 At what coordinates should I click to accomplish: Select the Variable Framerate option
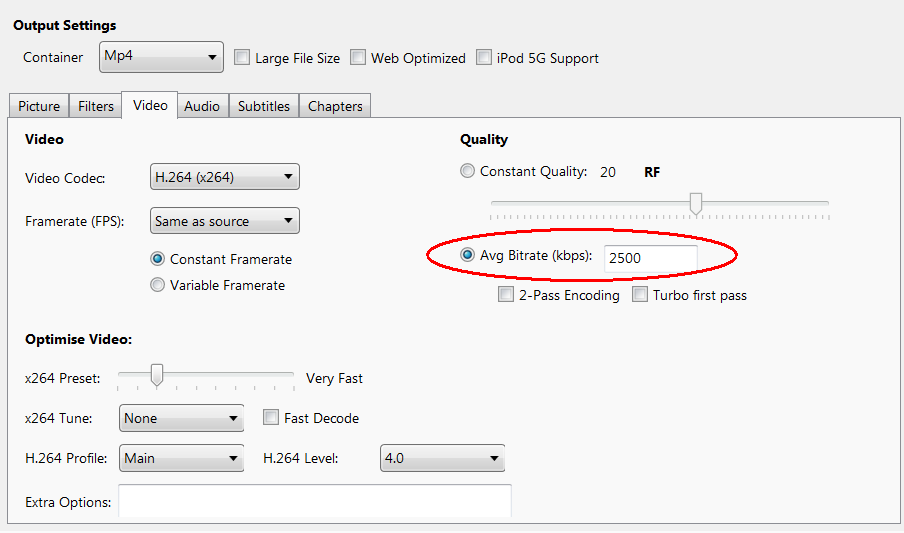[x=158, y=285]
